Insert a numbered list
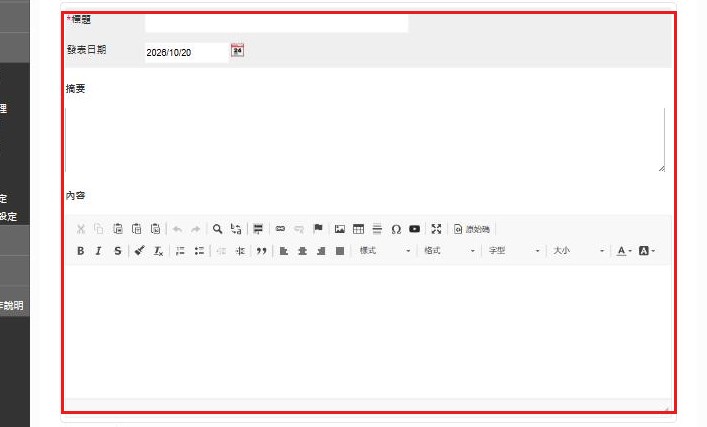This screenshot has height=427, width=707. coord(180,251)
